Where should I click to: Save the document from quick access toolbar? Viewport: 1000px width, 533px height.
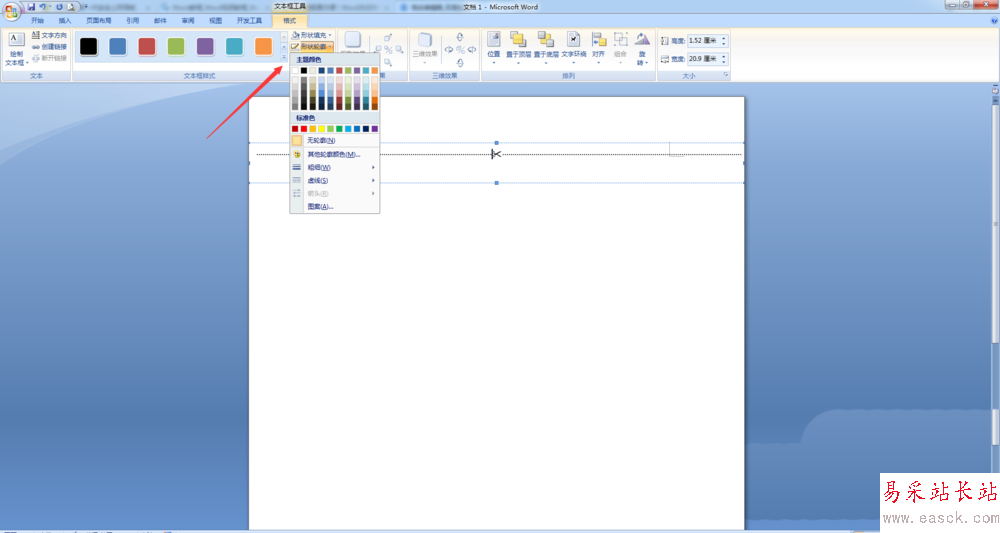coord(31,6)
